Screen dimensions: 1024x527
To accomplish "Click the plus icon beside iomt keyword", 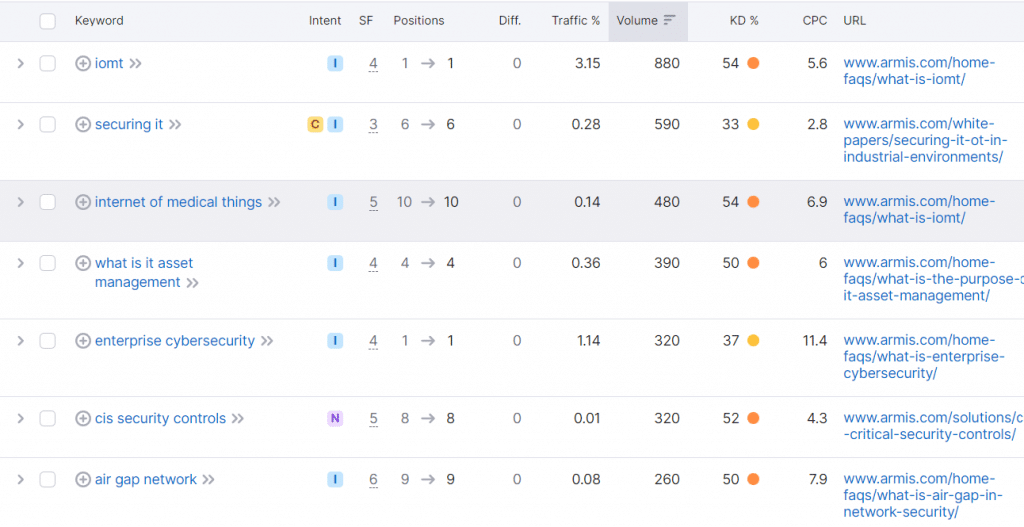I will [83, 63].
